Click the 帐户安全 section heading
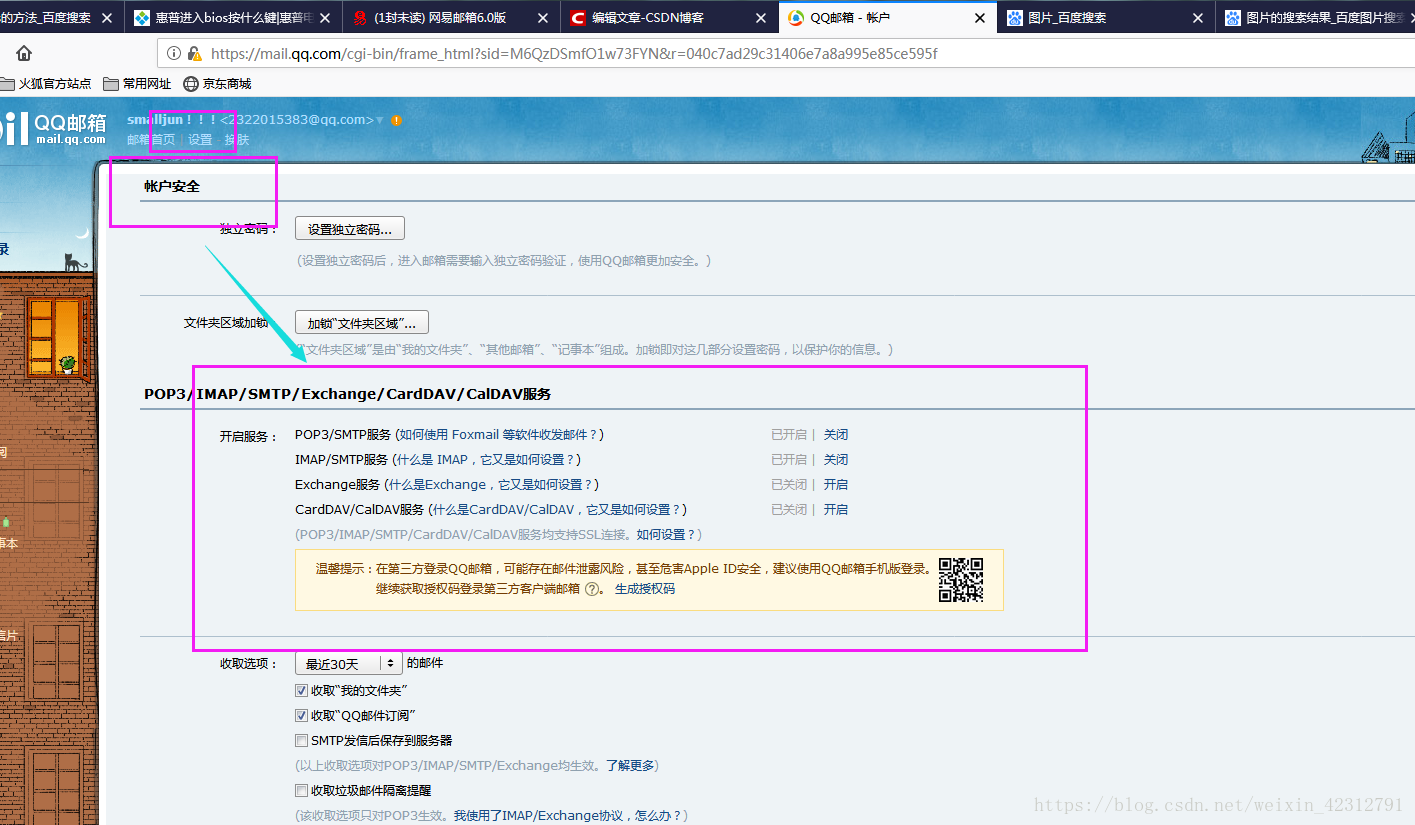This screenshot has height=825, width=1415. [x=172, y=187]
